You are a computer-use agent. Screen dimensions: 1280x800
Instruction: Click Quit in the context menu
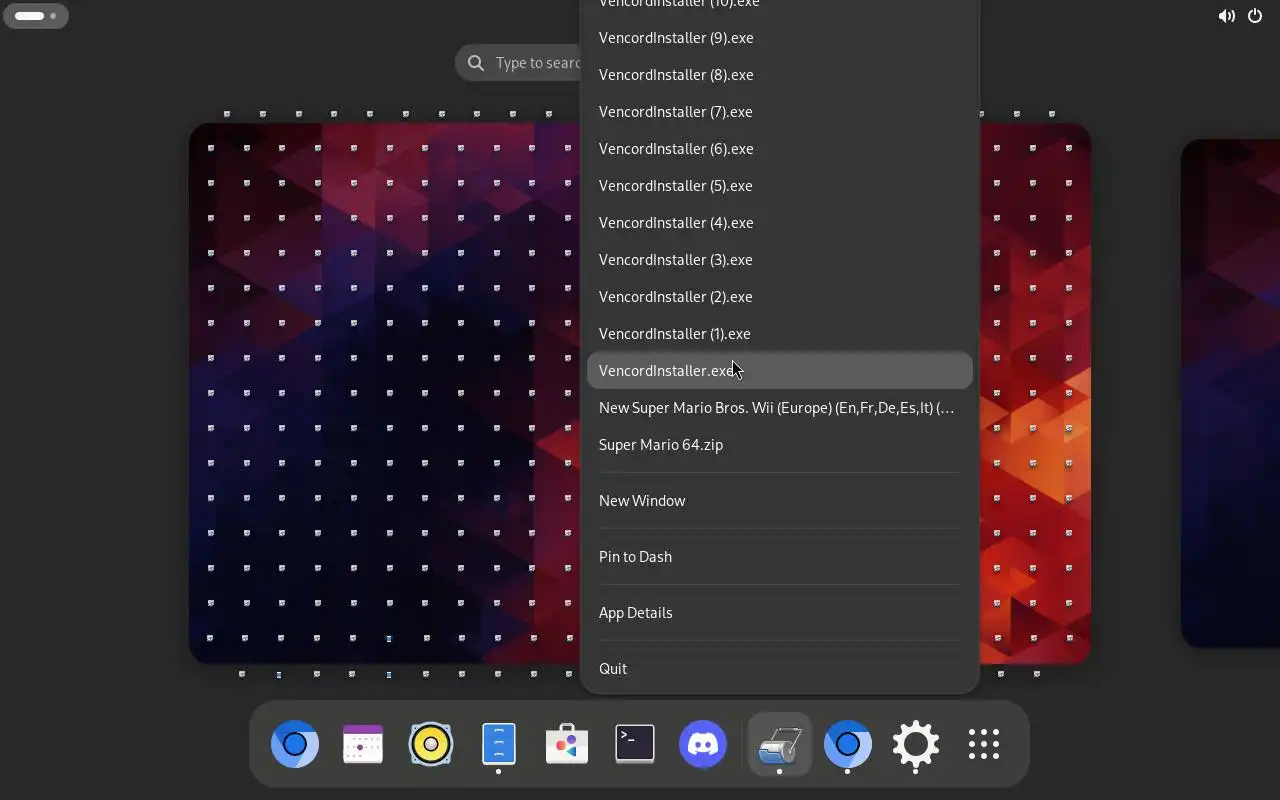point(780,669)
